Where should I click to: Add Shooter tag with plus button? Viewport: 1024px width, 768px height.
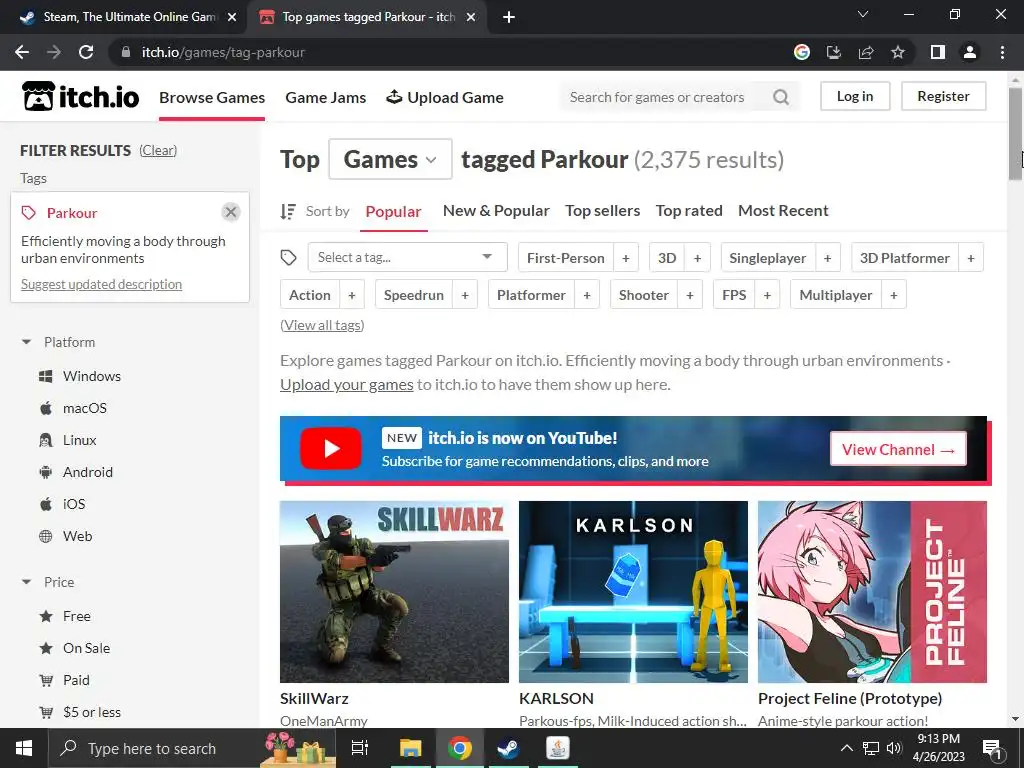click(690, 295)
